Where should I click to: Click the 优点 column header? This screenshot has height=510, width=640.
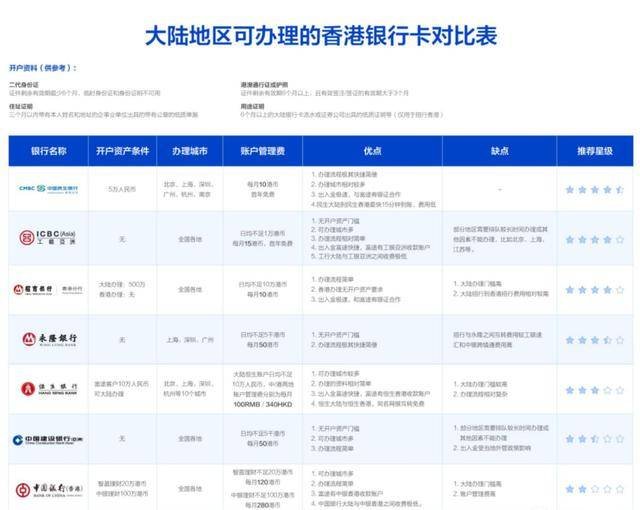coord(372,151)
